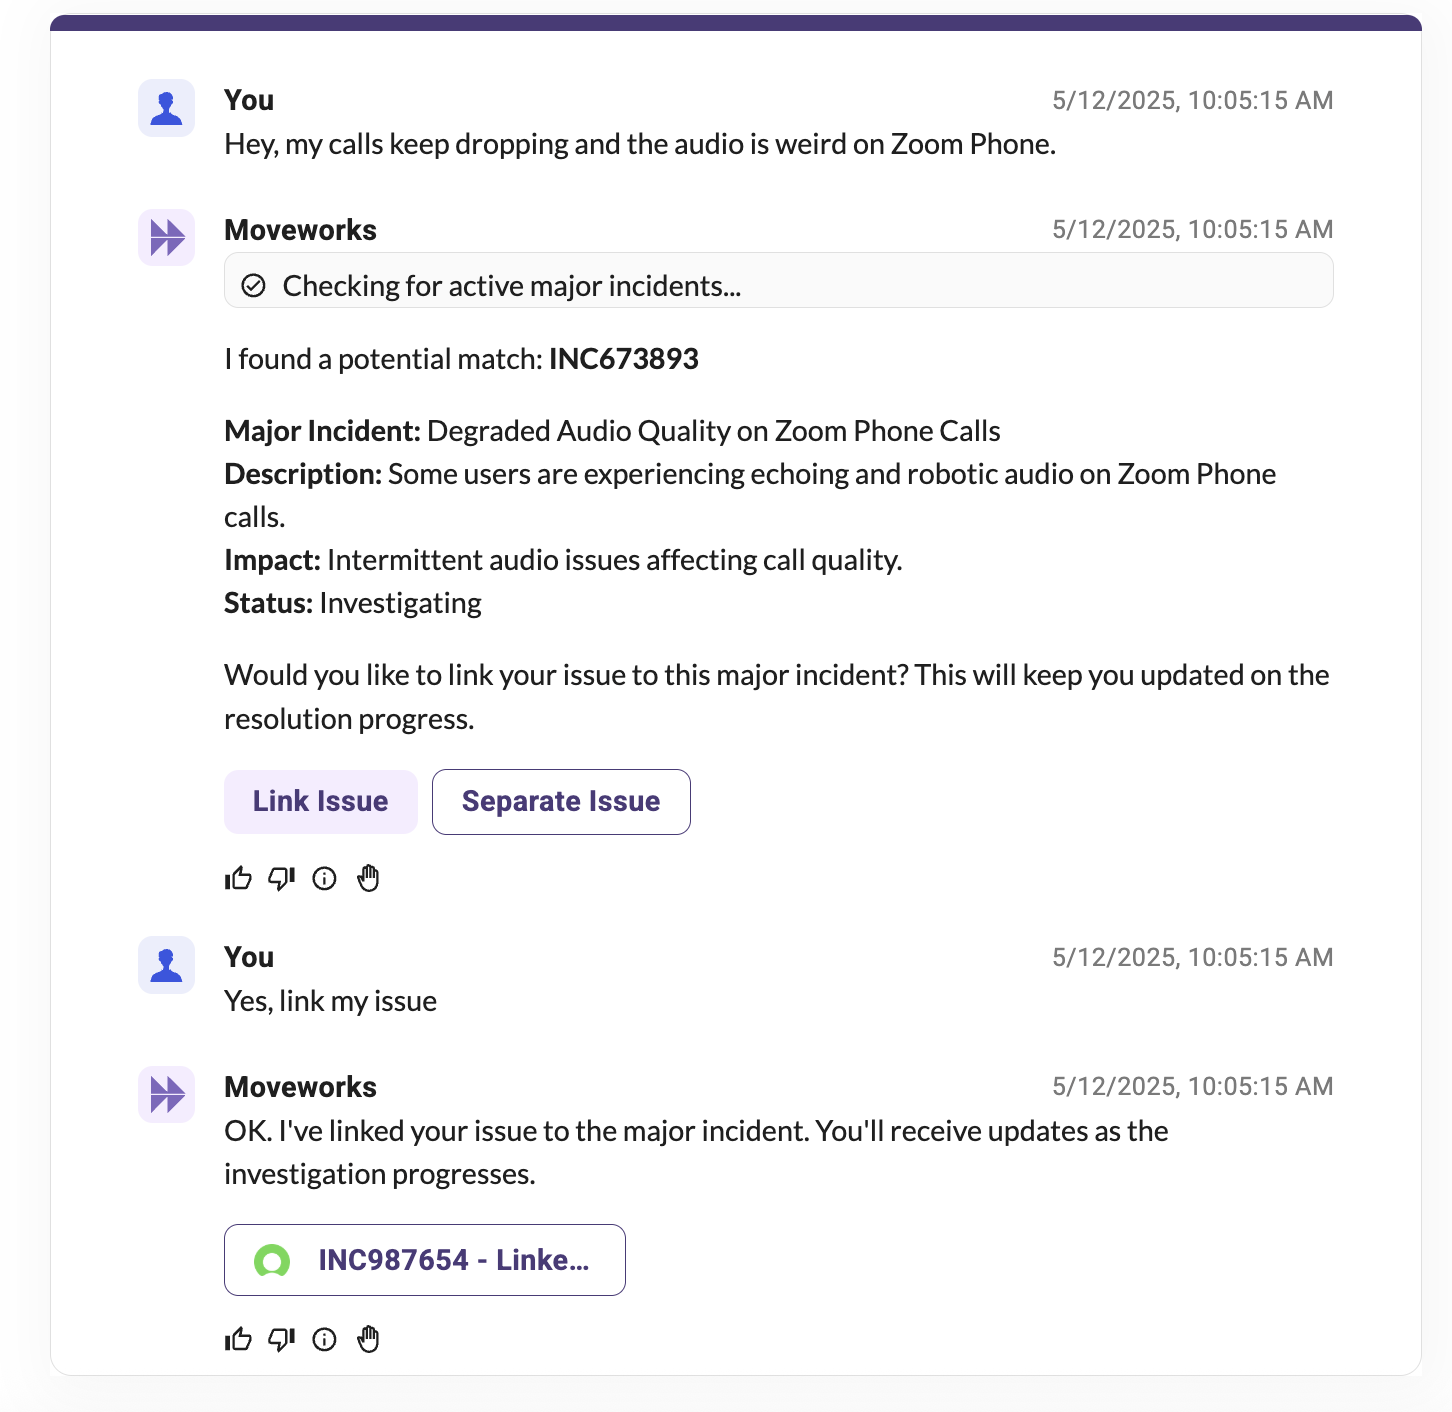Click the message about calls dropping on Zoom Phone
The image size is (1452, 1412).
tap(640, 144)
